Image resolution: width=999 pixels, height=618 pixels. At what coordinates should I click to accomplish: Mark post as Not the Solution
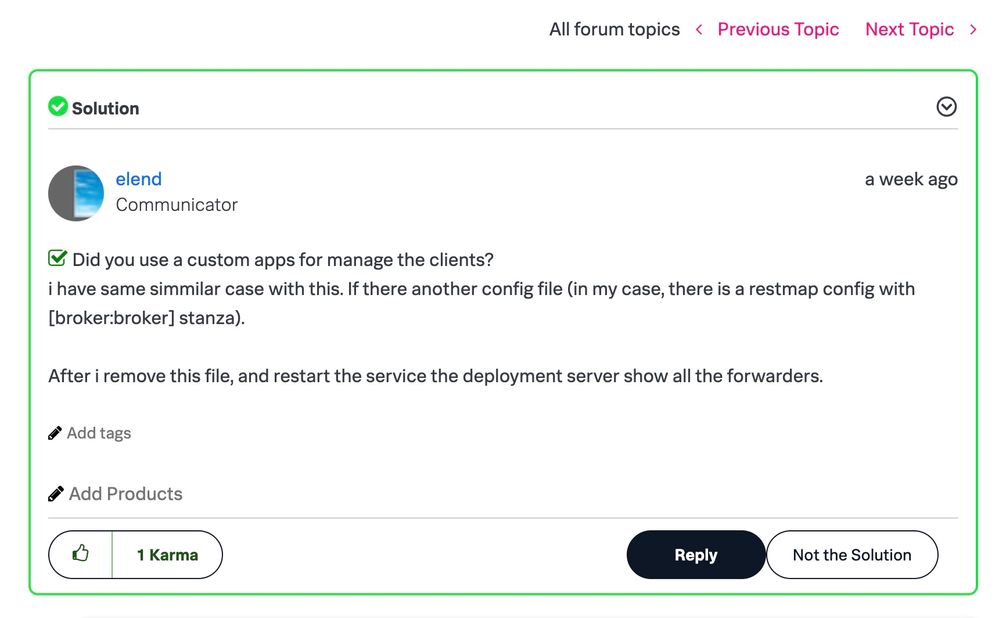tap(852, 555)
